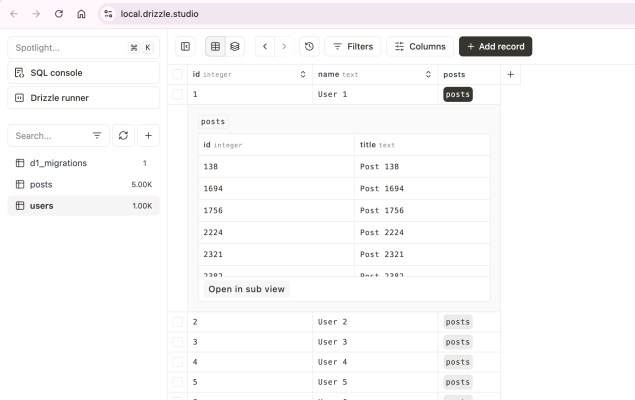View site information icon in address bar
635x400 pixels.
(x=108, y=14)
